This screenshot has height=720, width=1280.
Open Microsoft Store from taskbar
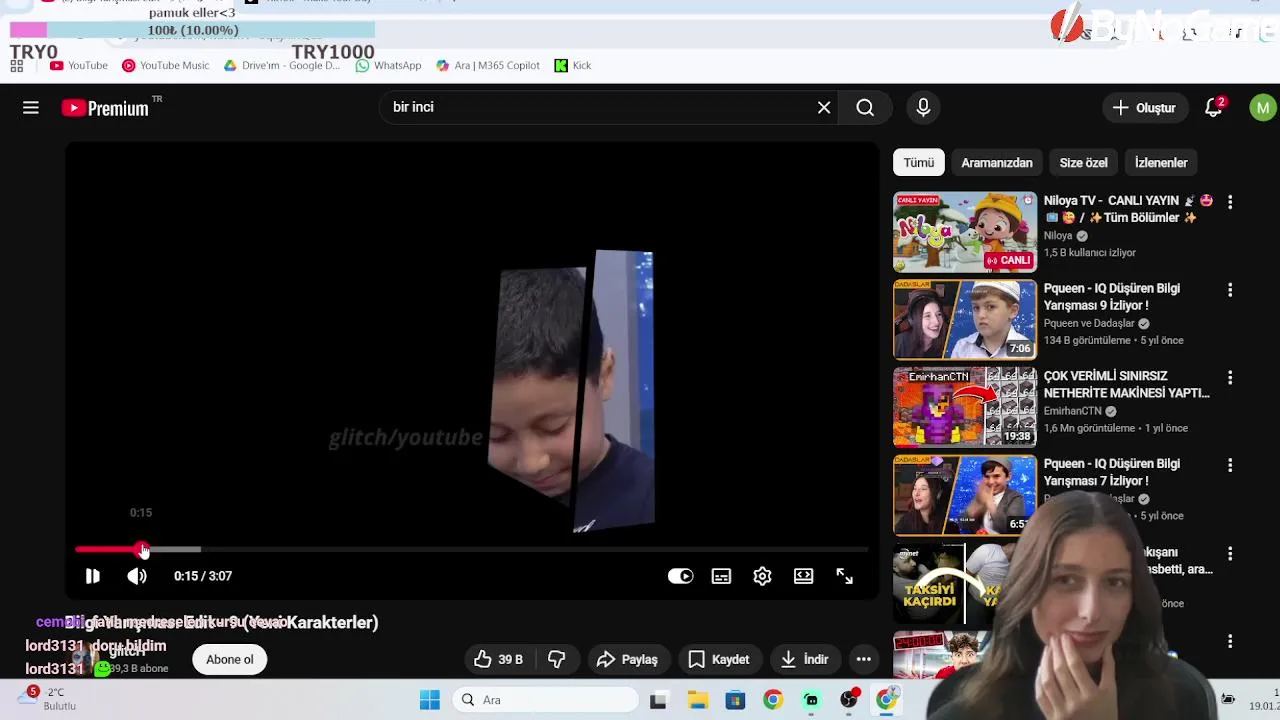tap(735, 700)
